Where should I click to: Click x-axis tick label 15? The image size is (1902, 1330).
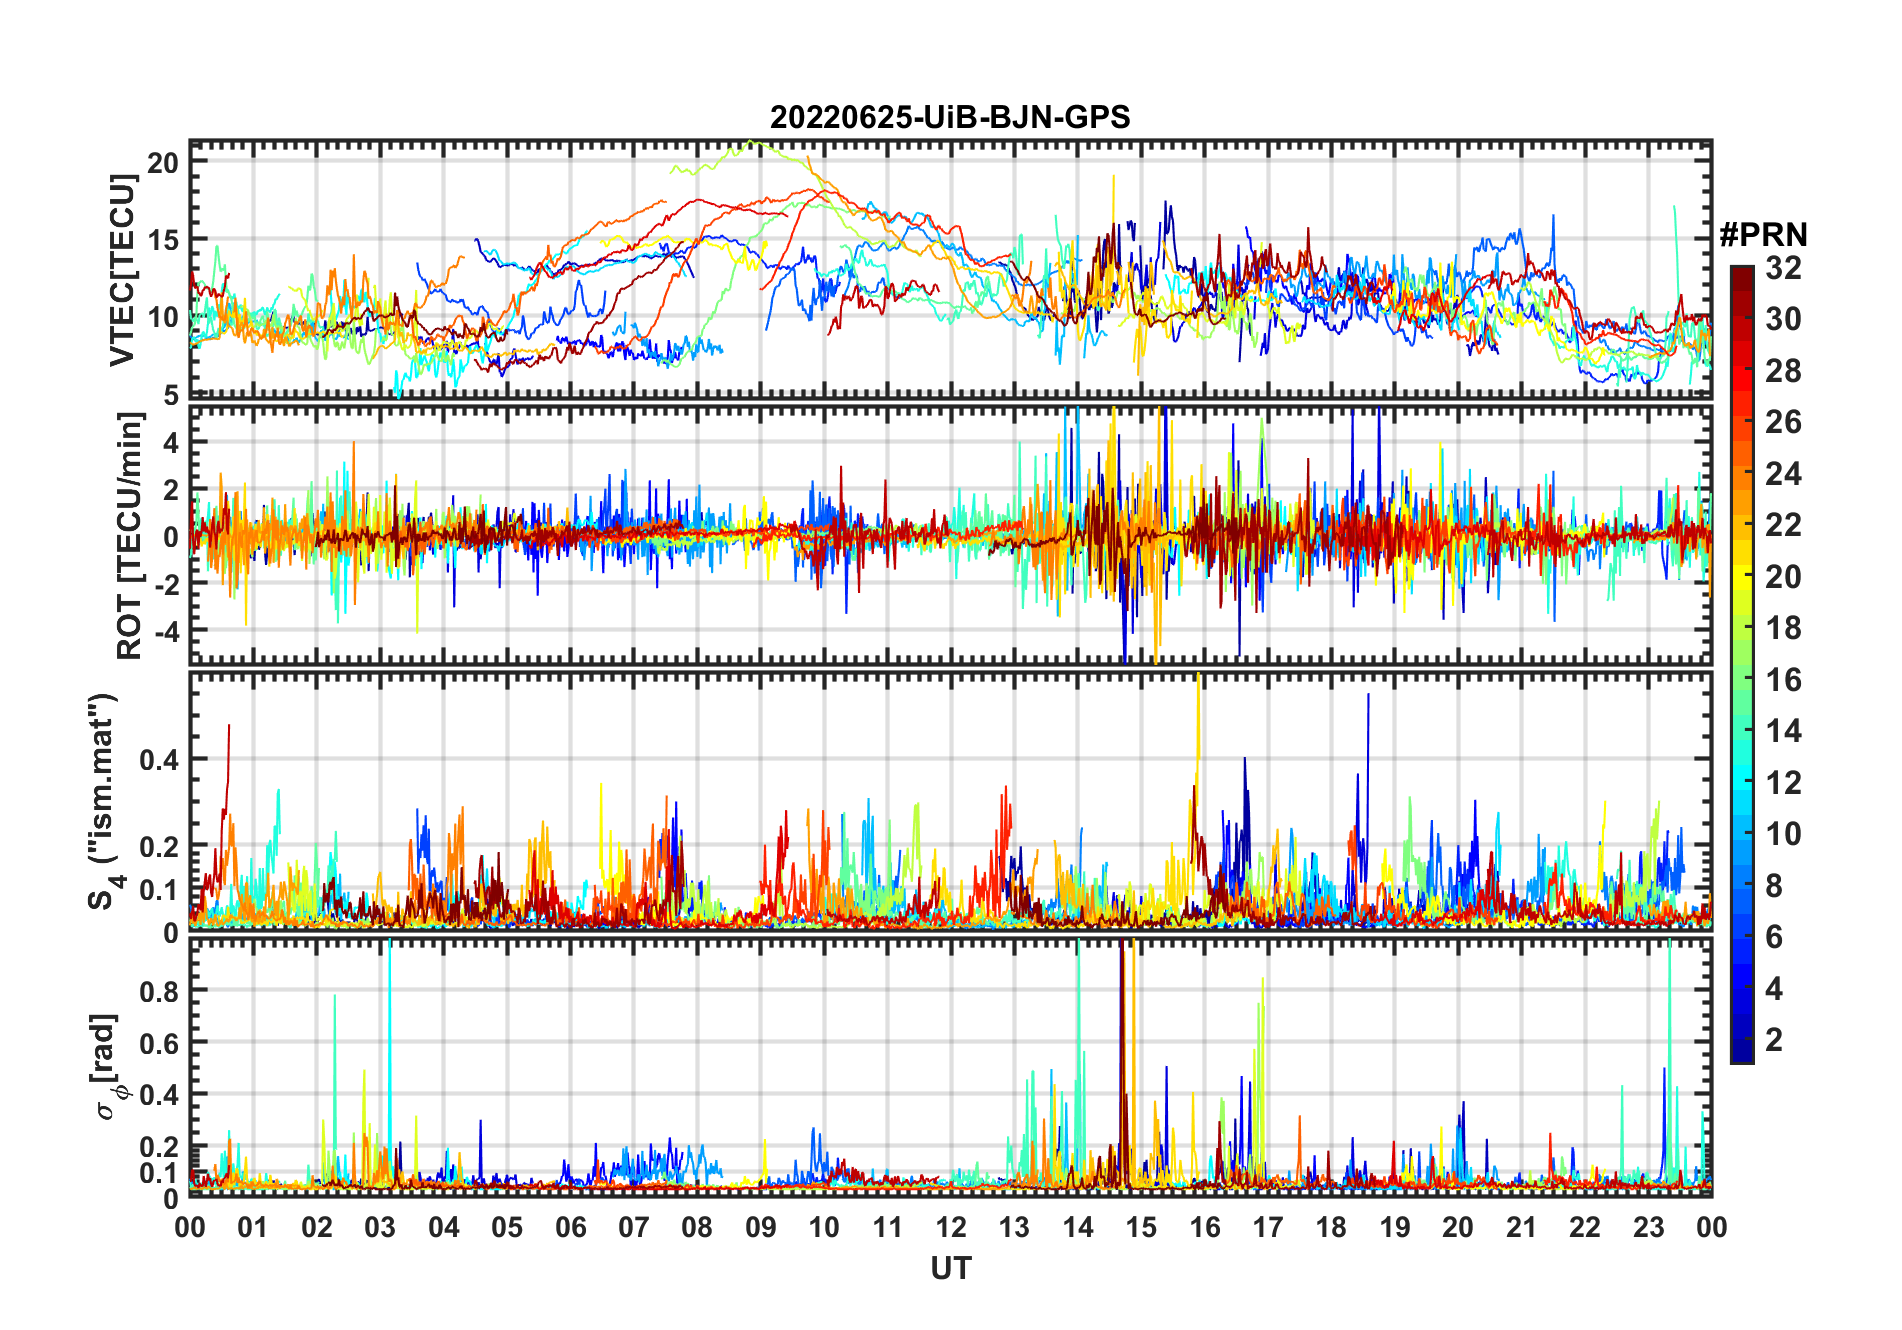1141,1227
